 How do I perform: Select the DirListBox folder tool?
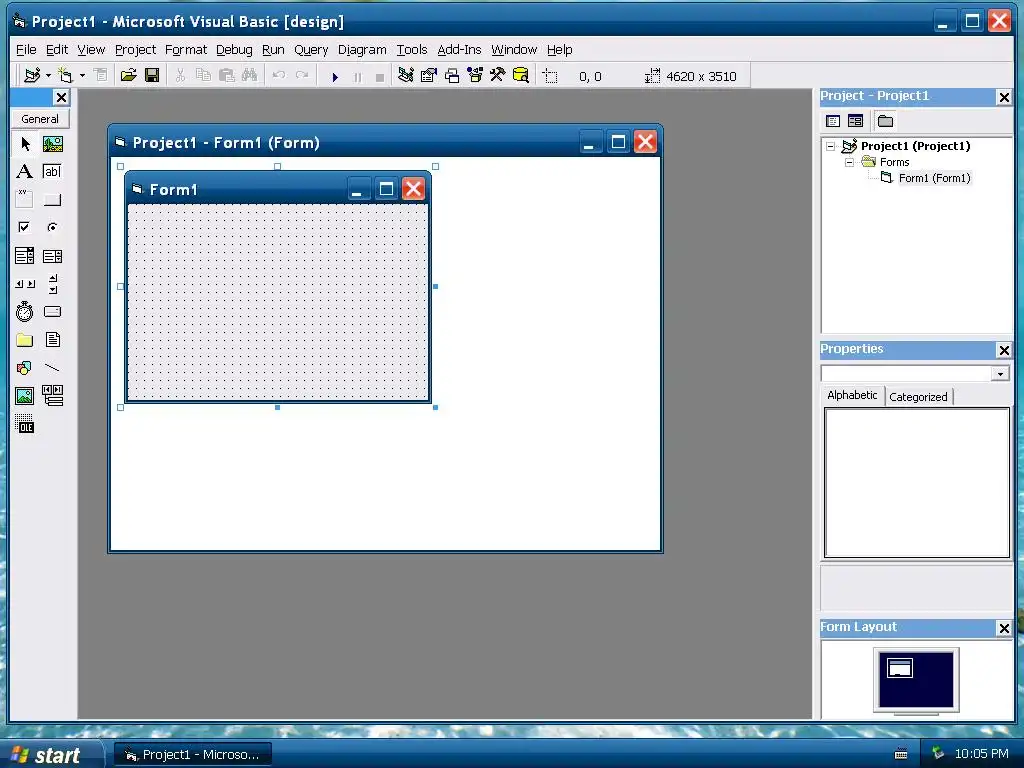coord(25,340)
